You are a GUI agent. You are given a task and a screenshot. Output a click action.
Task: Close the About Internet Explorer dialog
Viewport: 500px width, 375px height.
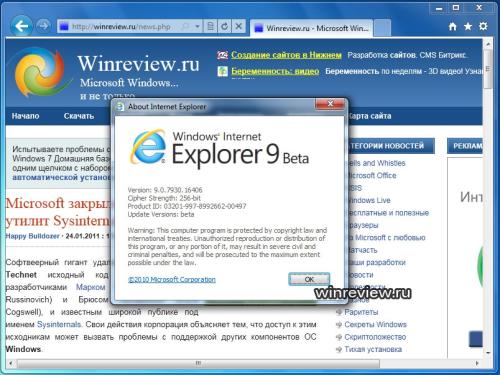click(330, 104)
